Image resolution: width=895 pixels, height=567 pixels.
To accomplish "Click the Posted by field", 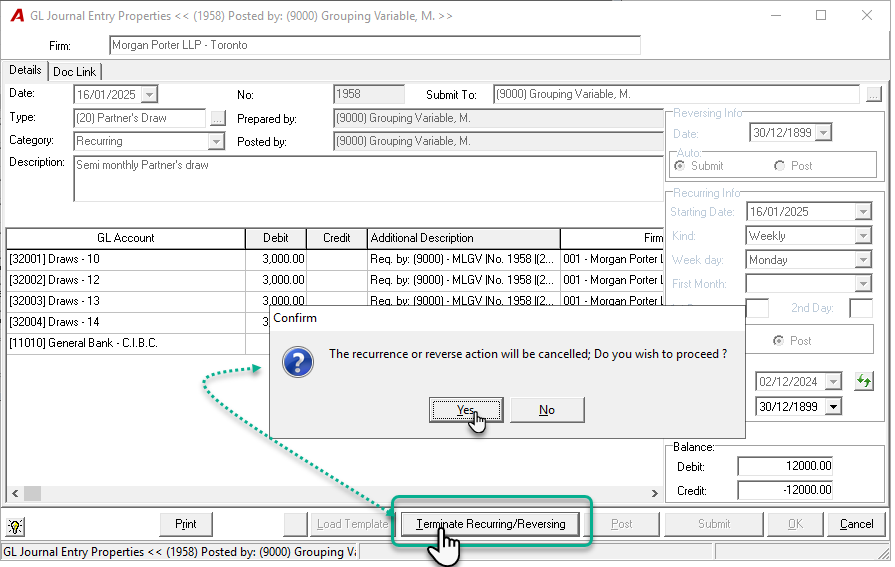I will (x=498, y=141).
